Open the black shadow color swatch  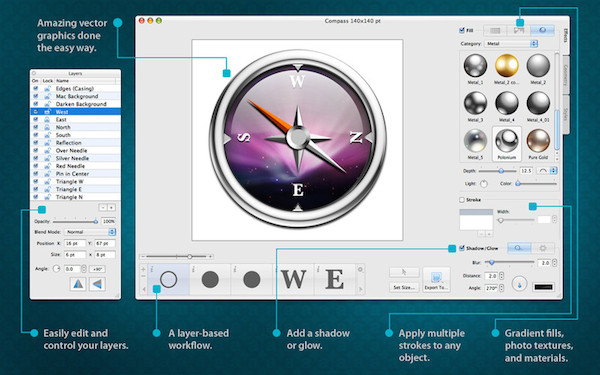543,287
